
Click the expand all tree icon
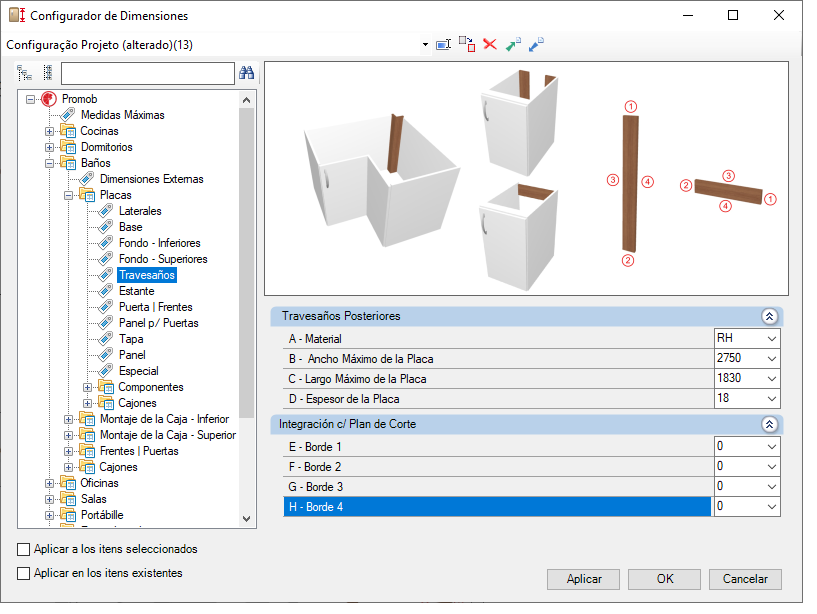(x=24, y=73)
